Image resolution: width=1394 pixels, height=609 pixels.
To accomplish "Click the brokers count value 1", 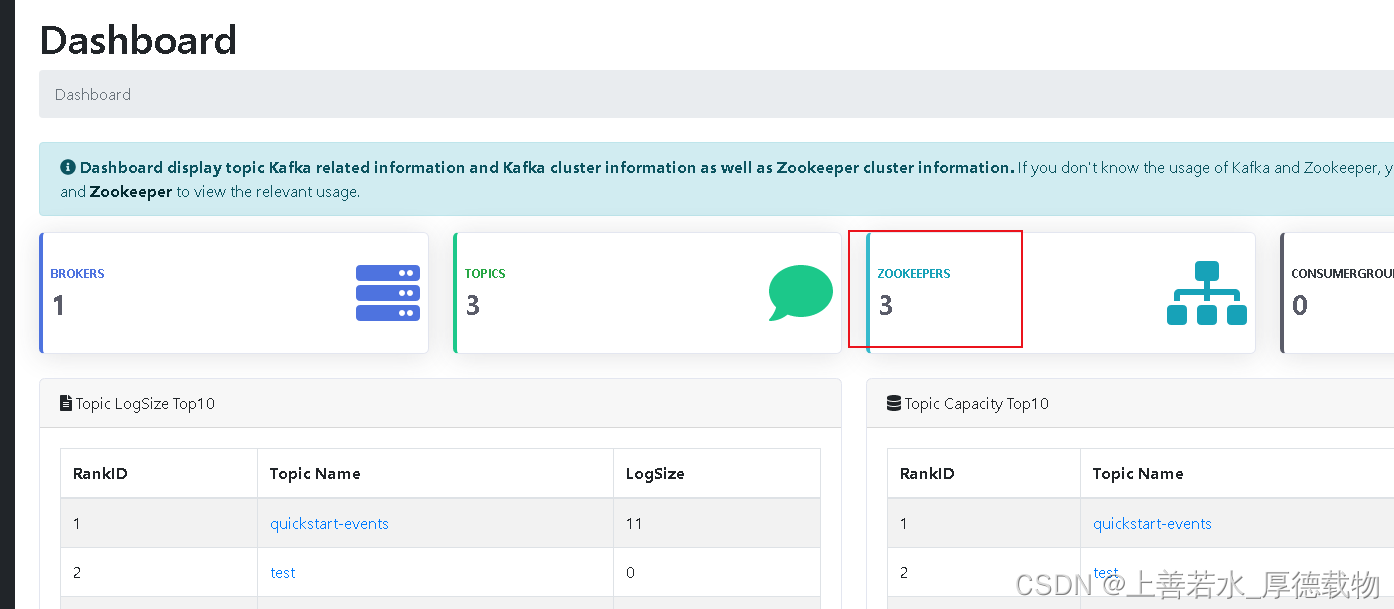I will click(58, 305).
